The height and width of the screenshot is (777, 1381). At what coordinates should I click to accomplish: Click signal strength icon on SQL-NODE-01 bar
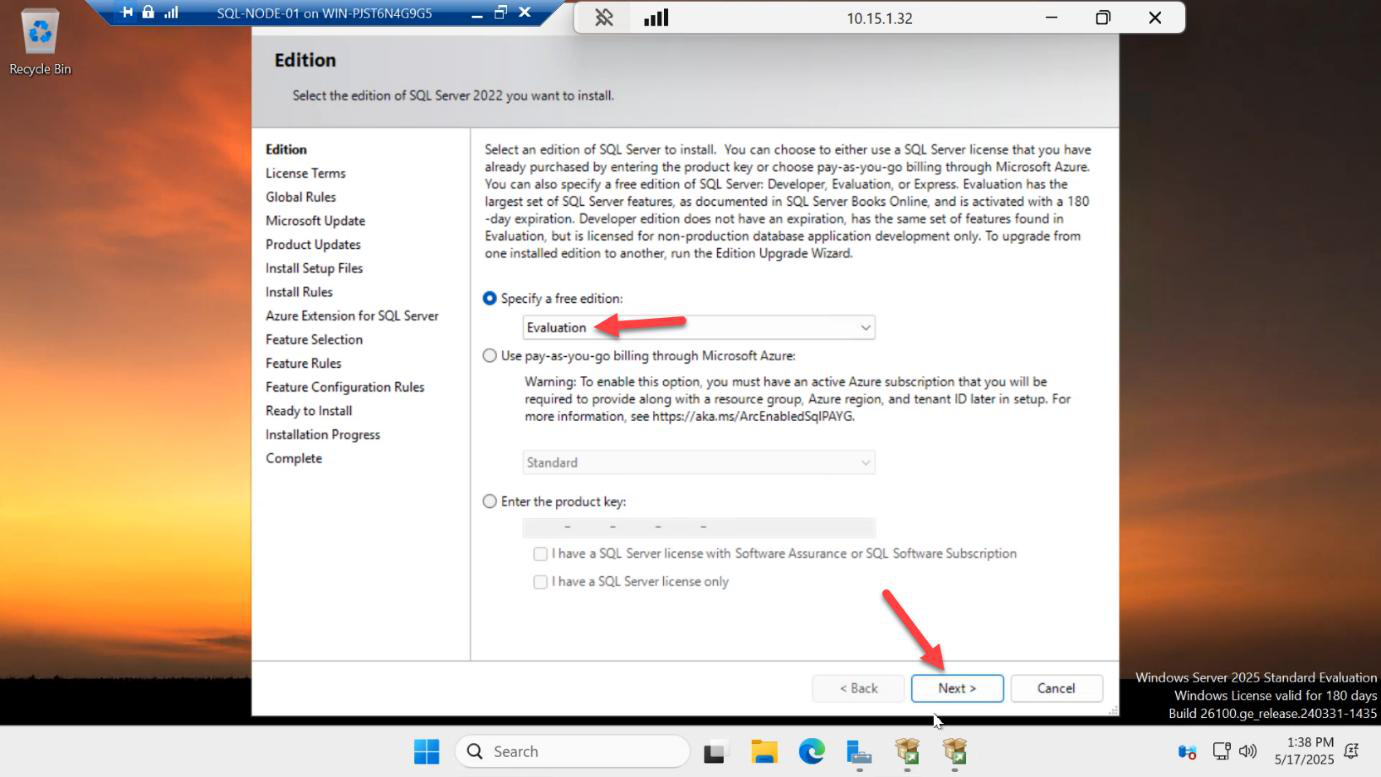point(170,13)
